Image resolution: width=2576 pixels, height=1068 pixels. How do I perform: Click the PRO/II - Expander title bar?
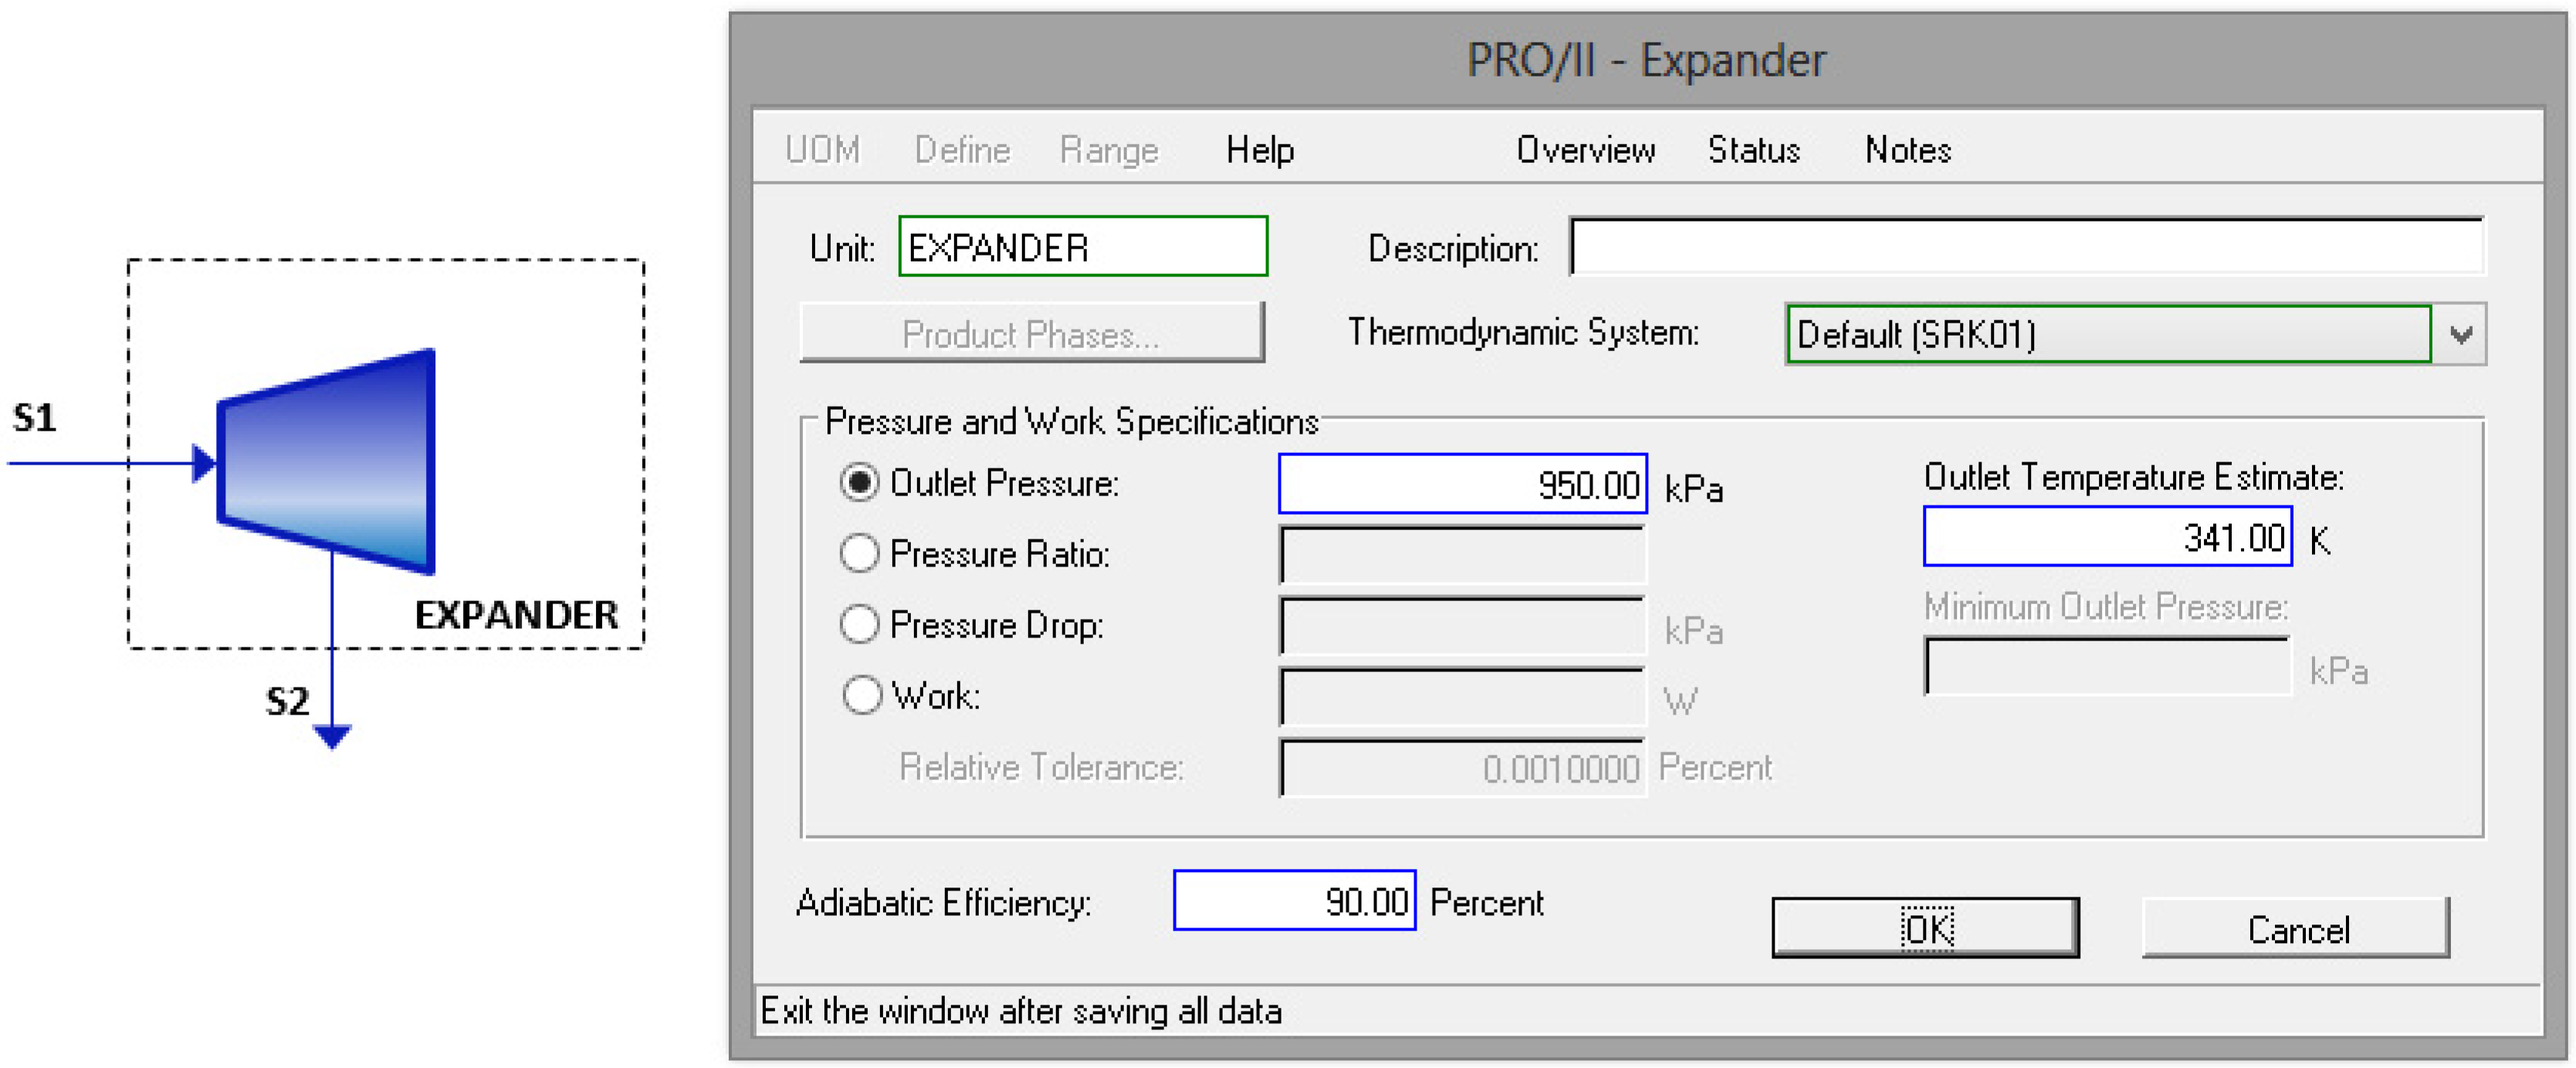[x=1646, y=61]
